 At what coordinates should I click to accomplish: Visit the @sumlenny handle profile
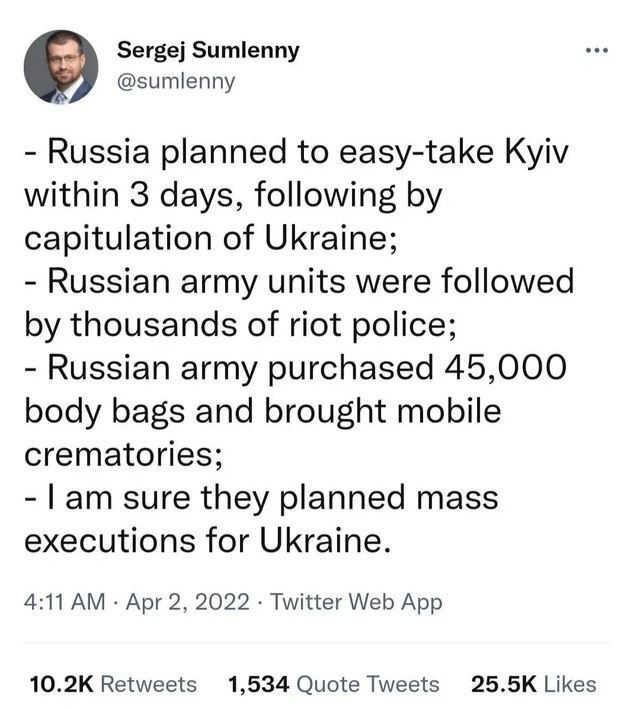(x=176, y=81)
